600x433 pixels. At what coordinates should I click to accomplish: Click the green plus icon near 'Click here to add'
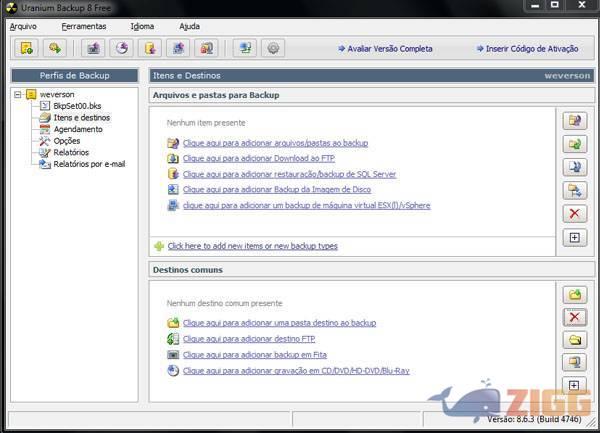pos(158,246)
